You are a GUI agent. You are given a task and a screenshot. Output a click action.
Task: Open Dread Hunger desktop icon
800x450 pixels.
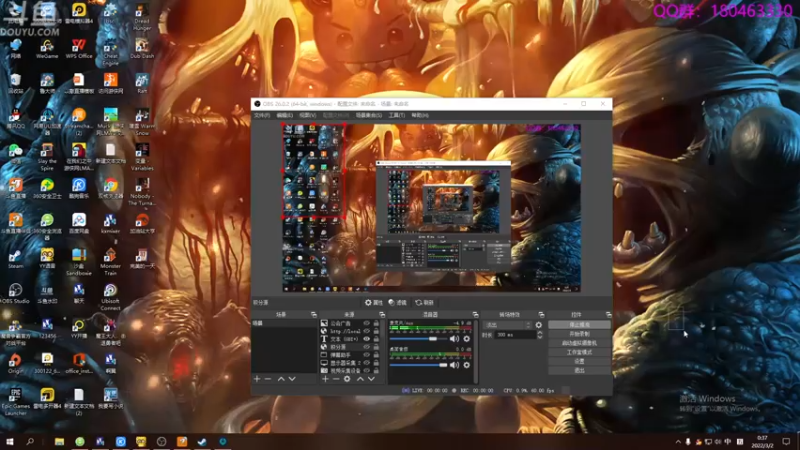[x=142, y=17]
